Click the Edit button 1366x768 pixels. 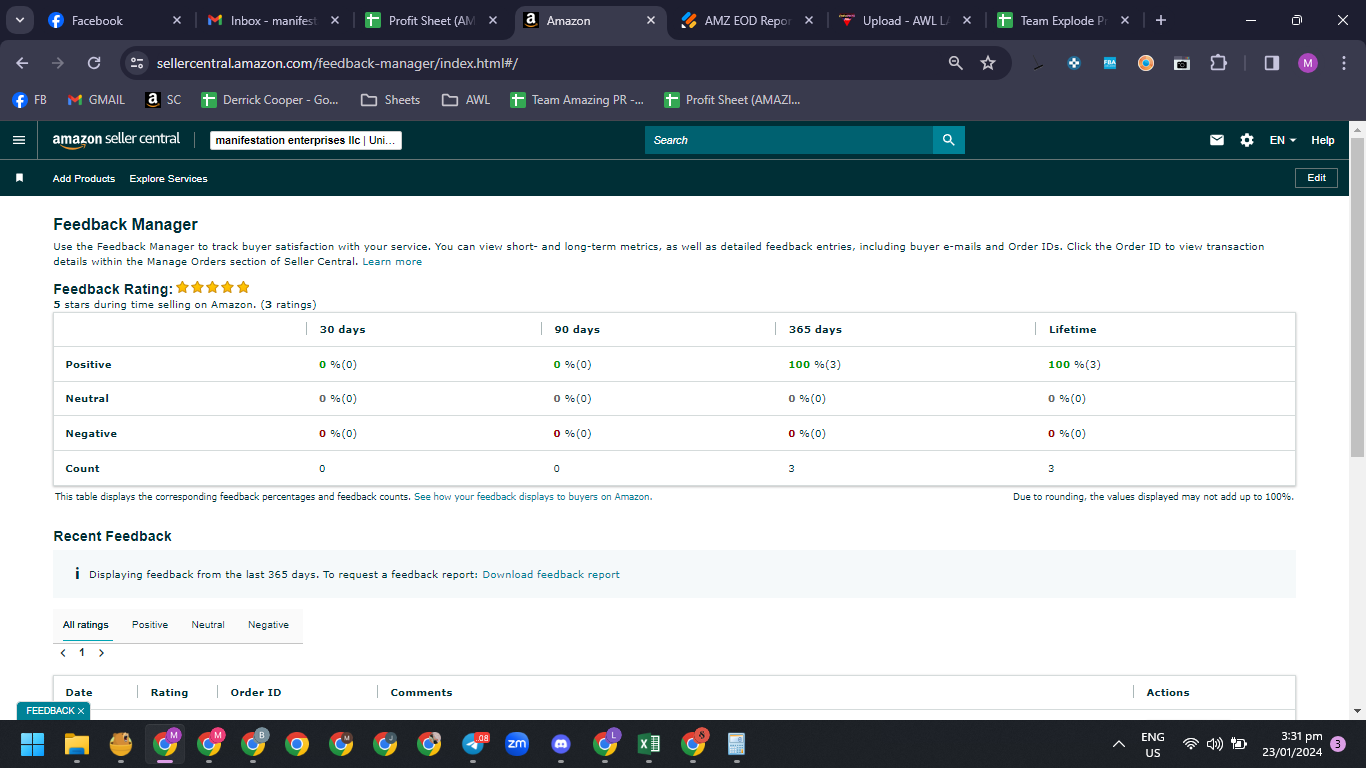(x=1316, y=178)
